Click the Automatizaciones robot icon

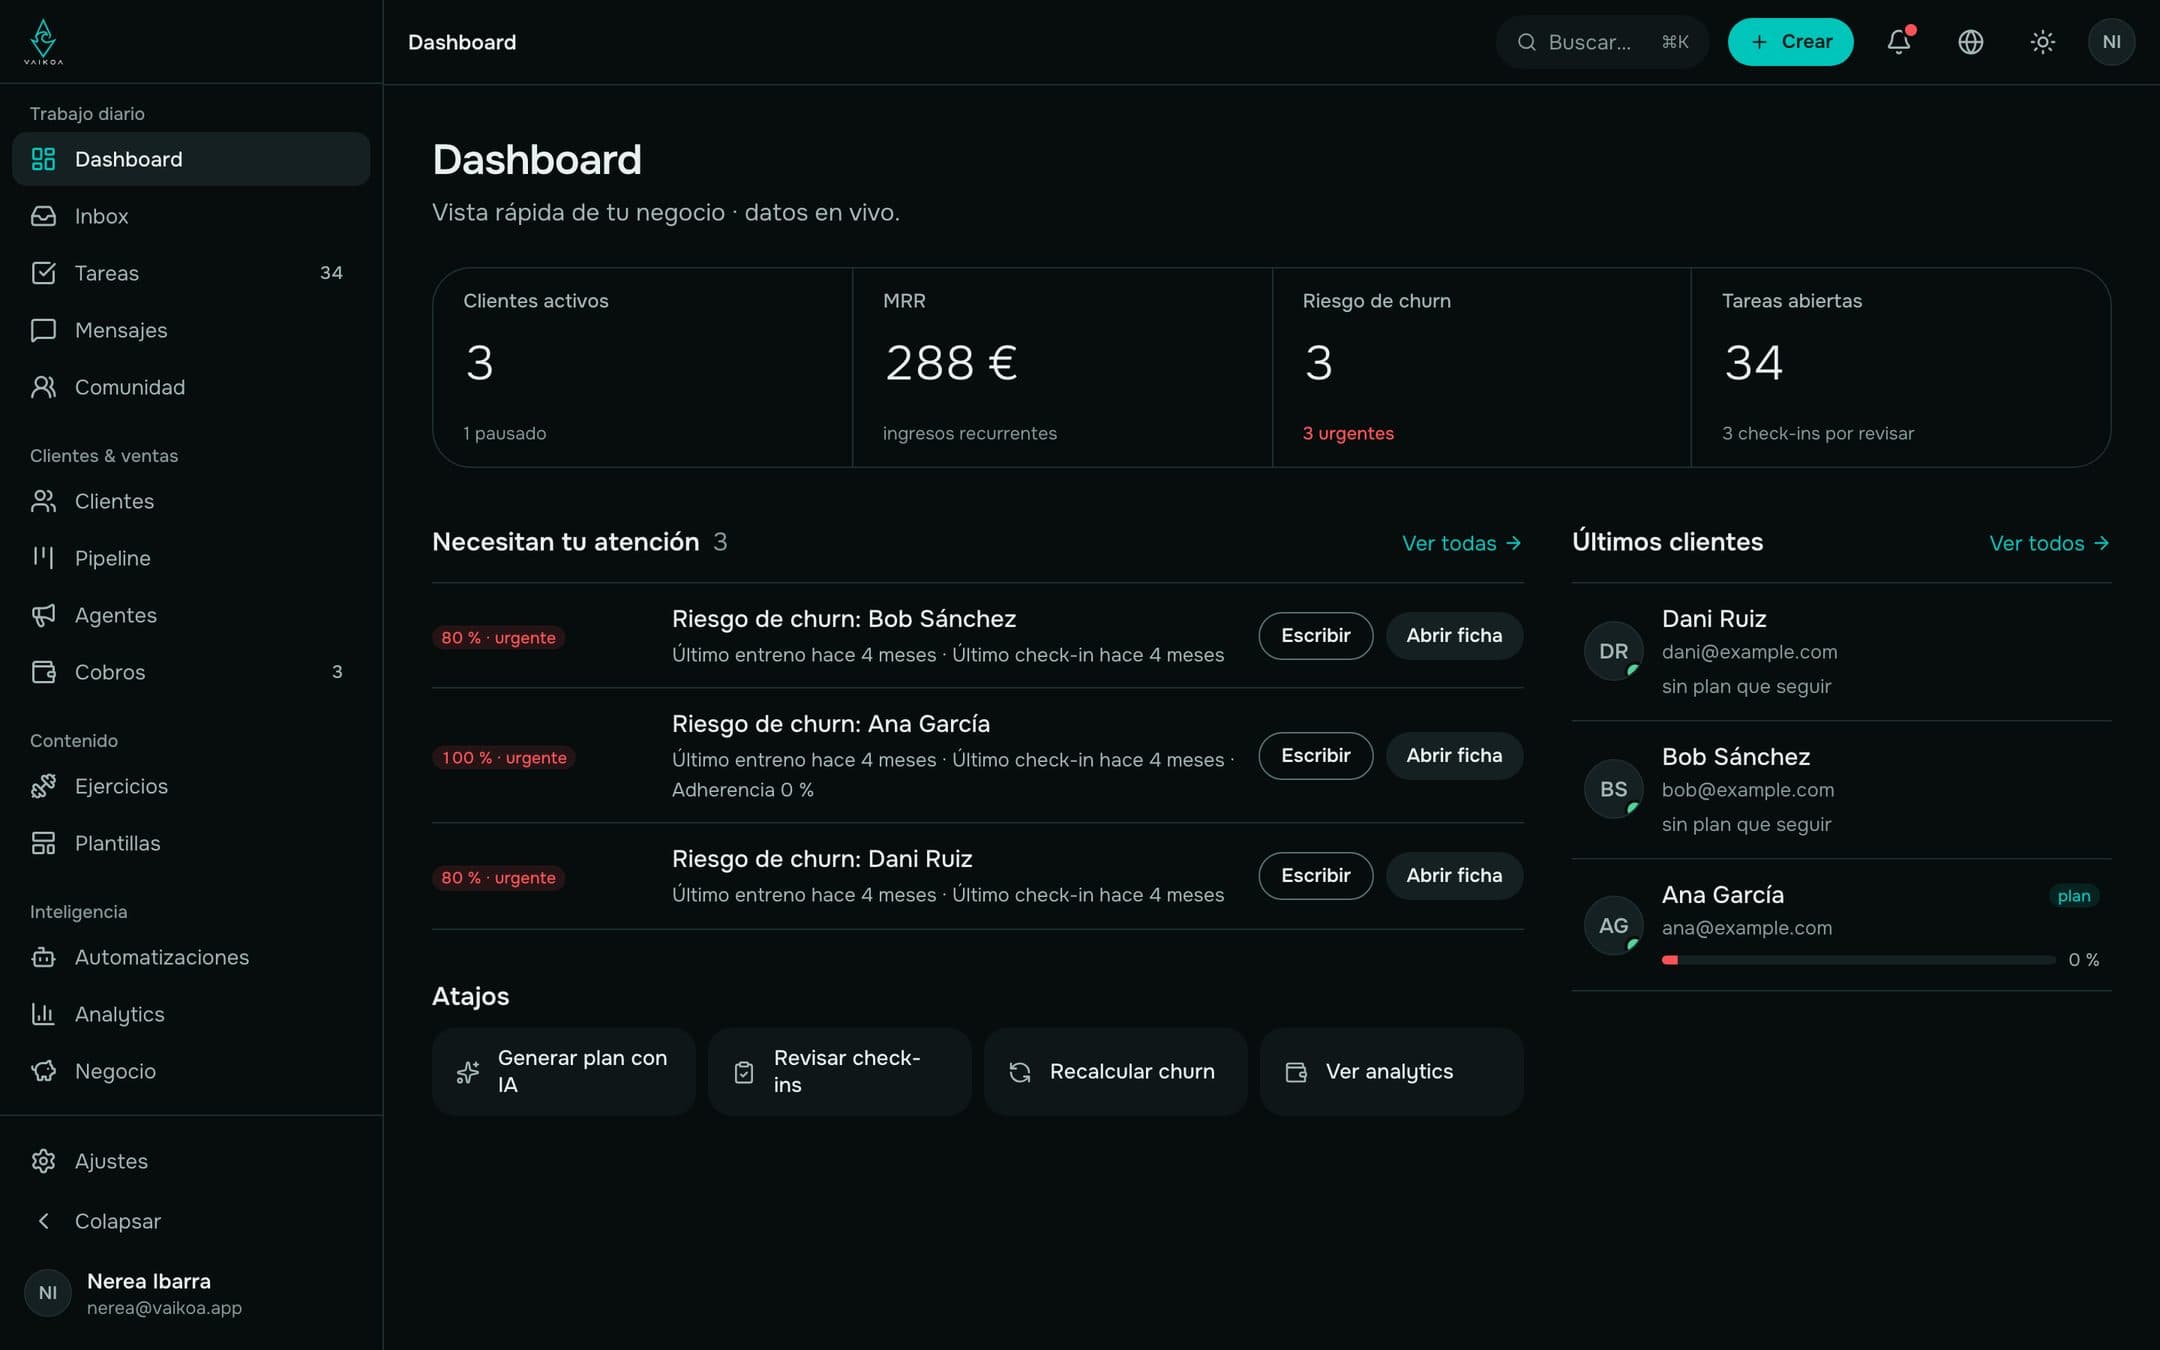click(43, 957)
